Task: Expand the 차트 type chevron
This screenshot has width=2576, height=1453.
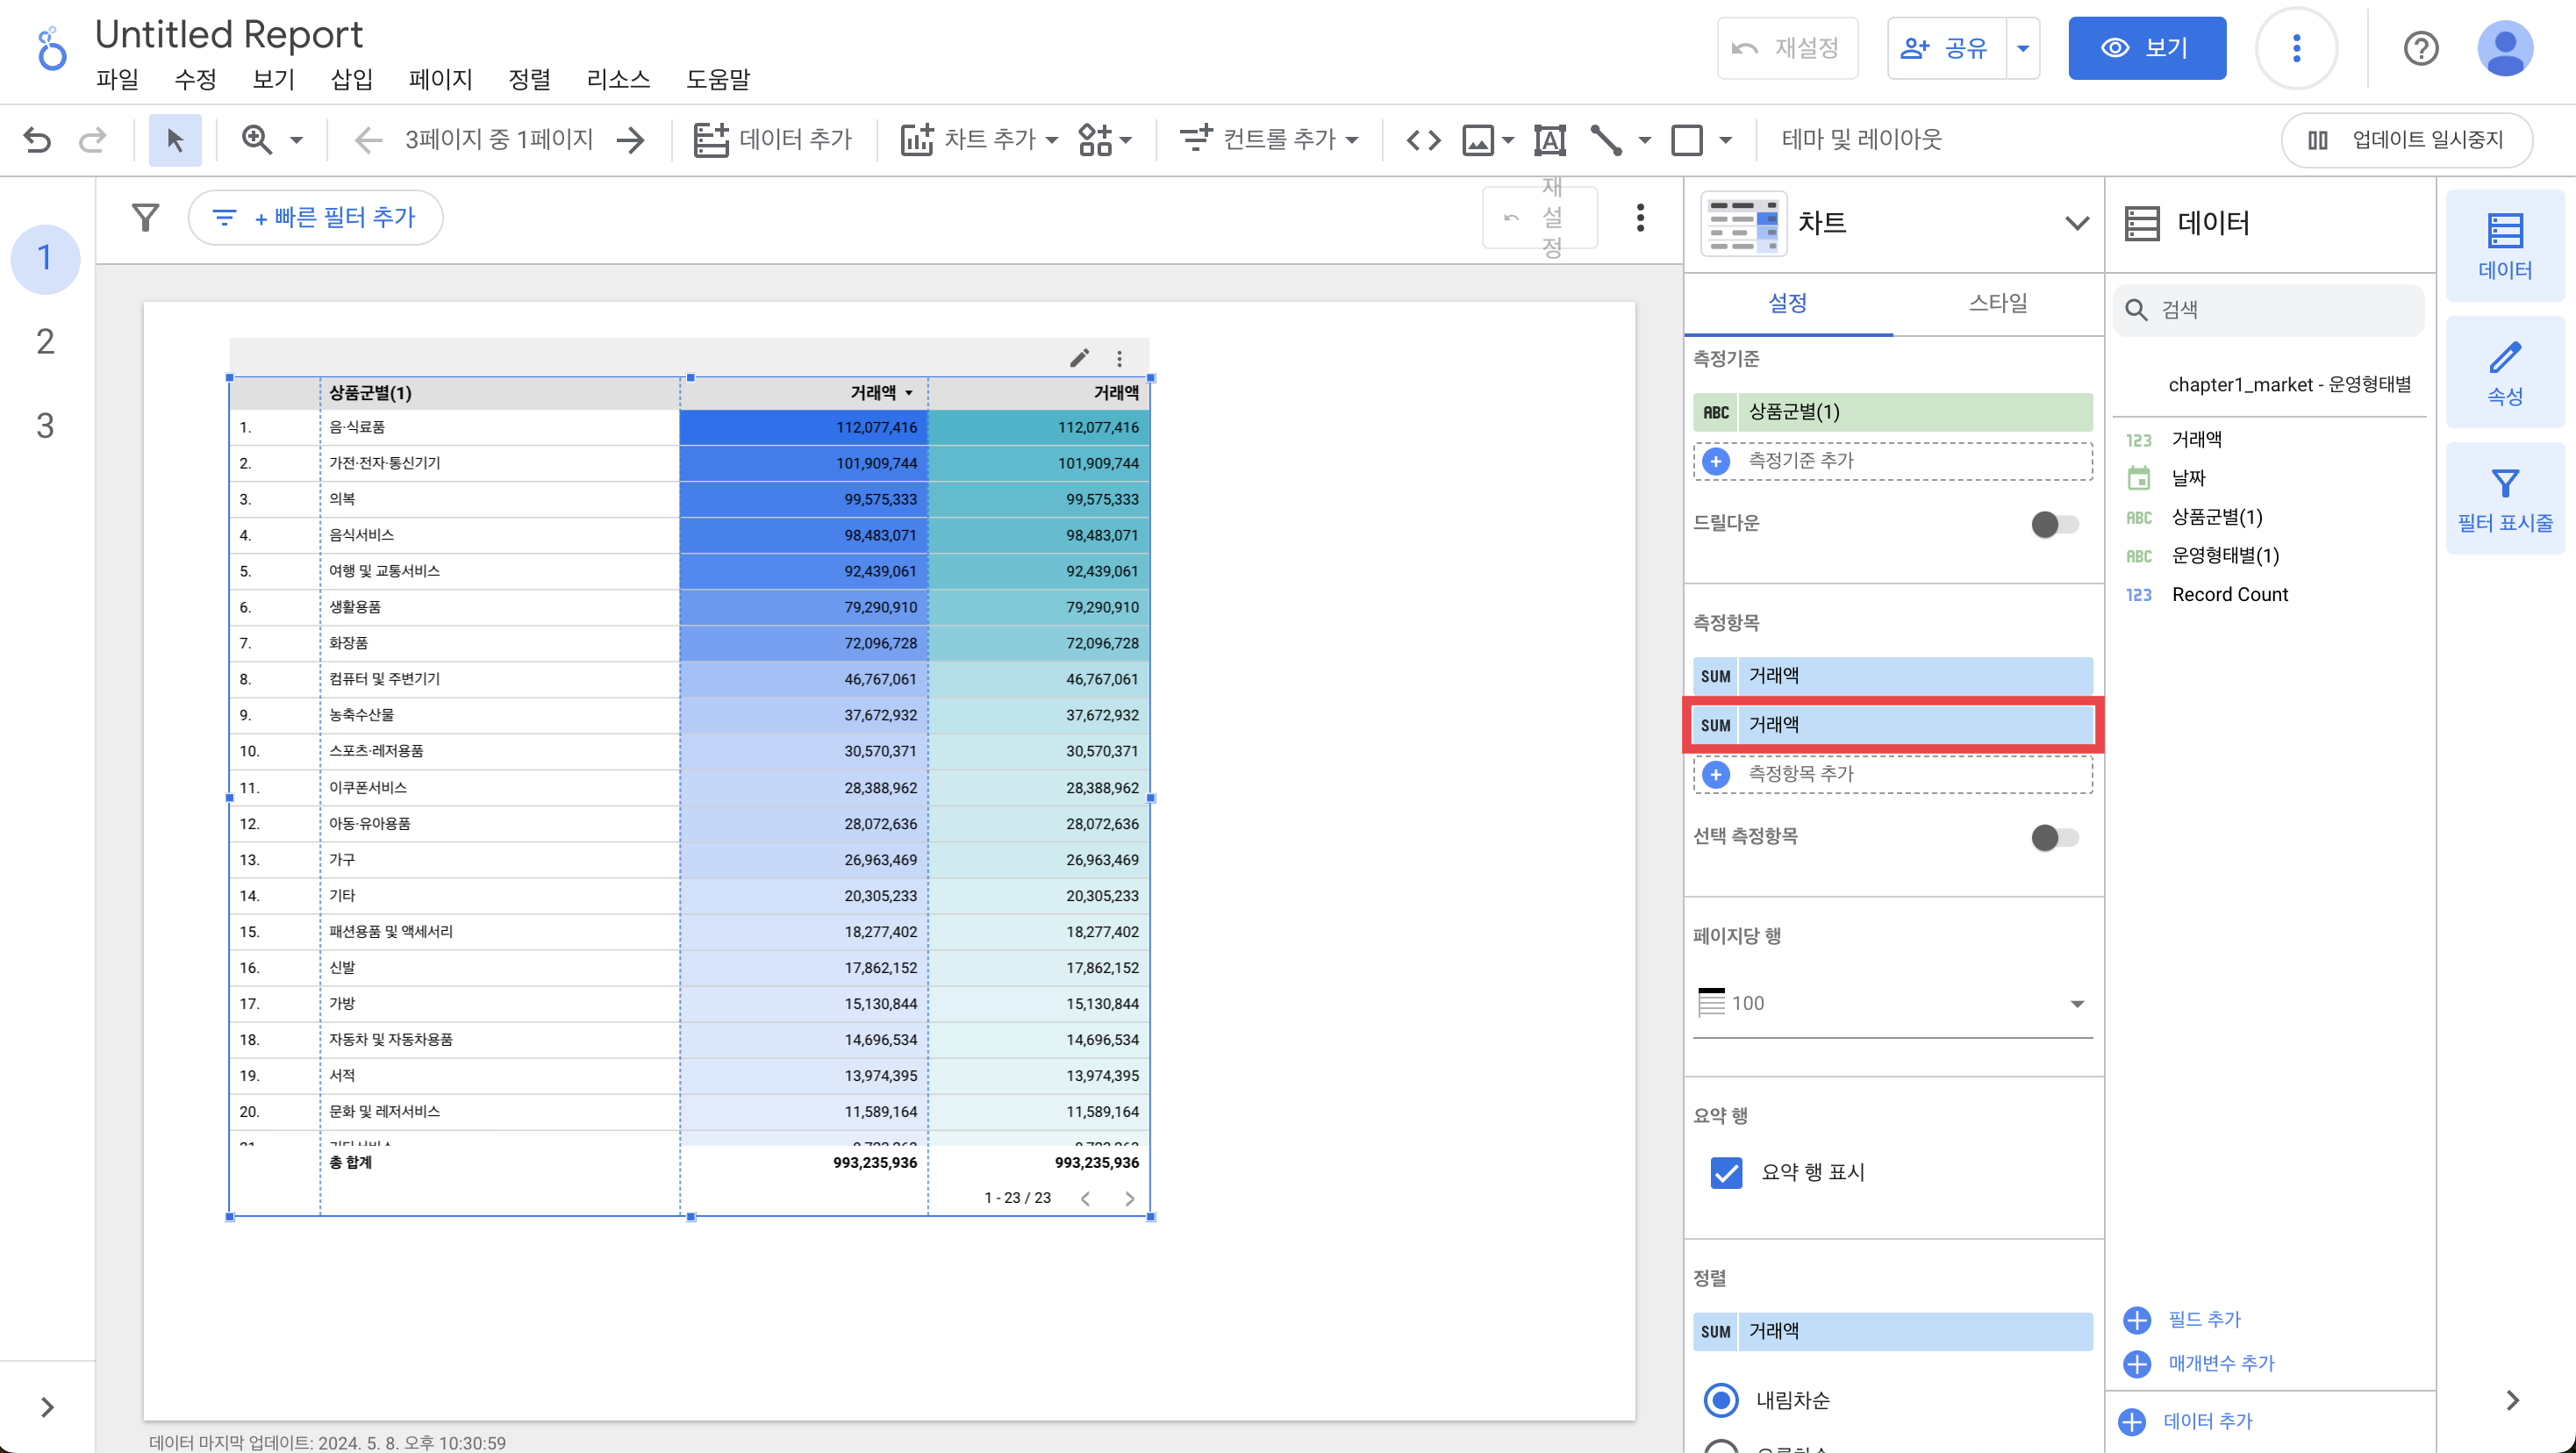Action: [2077, 223]
